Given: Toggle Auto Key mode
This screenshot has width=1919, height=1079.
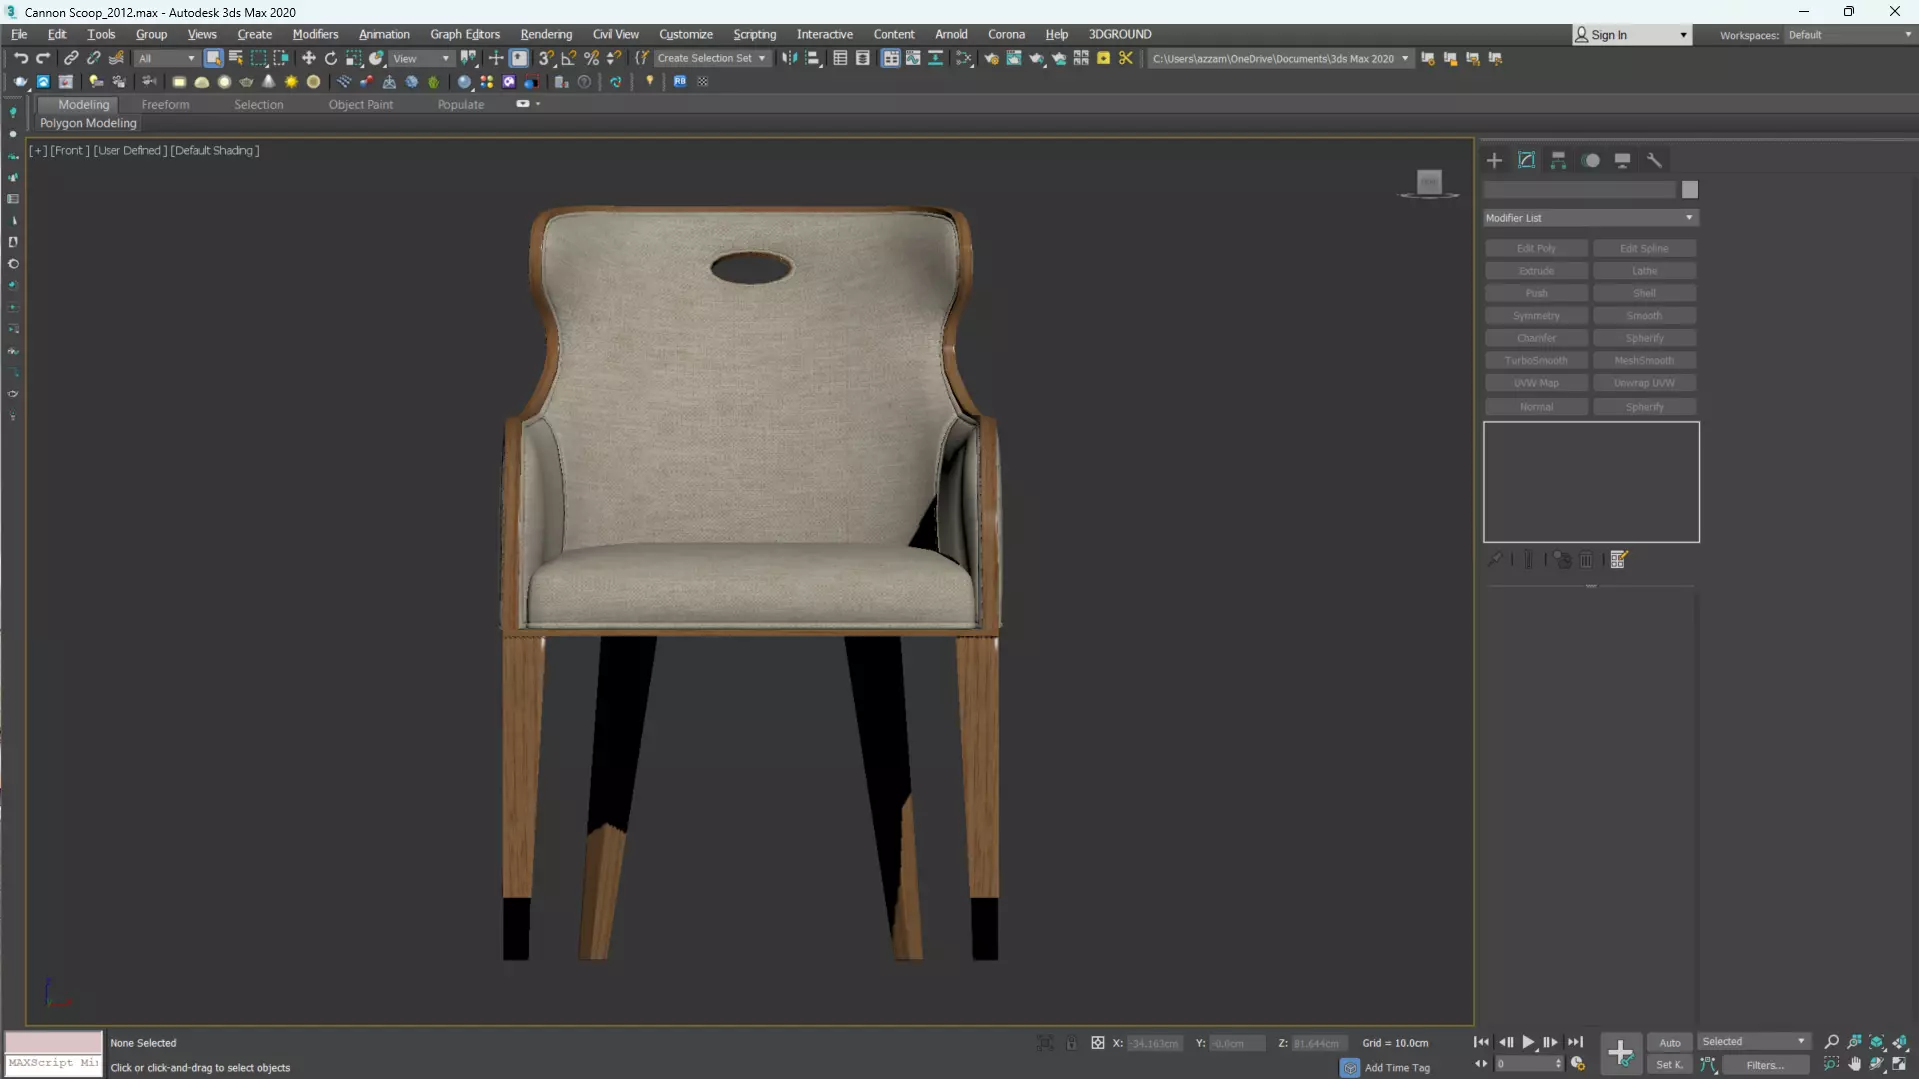Looking at the screenshot, I should point(1670,1042).
